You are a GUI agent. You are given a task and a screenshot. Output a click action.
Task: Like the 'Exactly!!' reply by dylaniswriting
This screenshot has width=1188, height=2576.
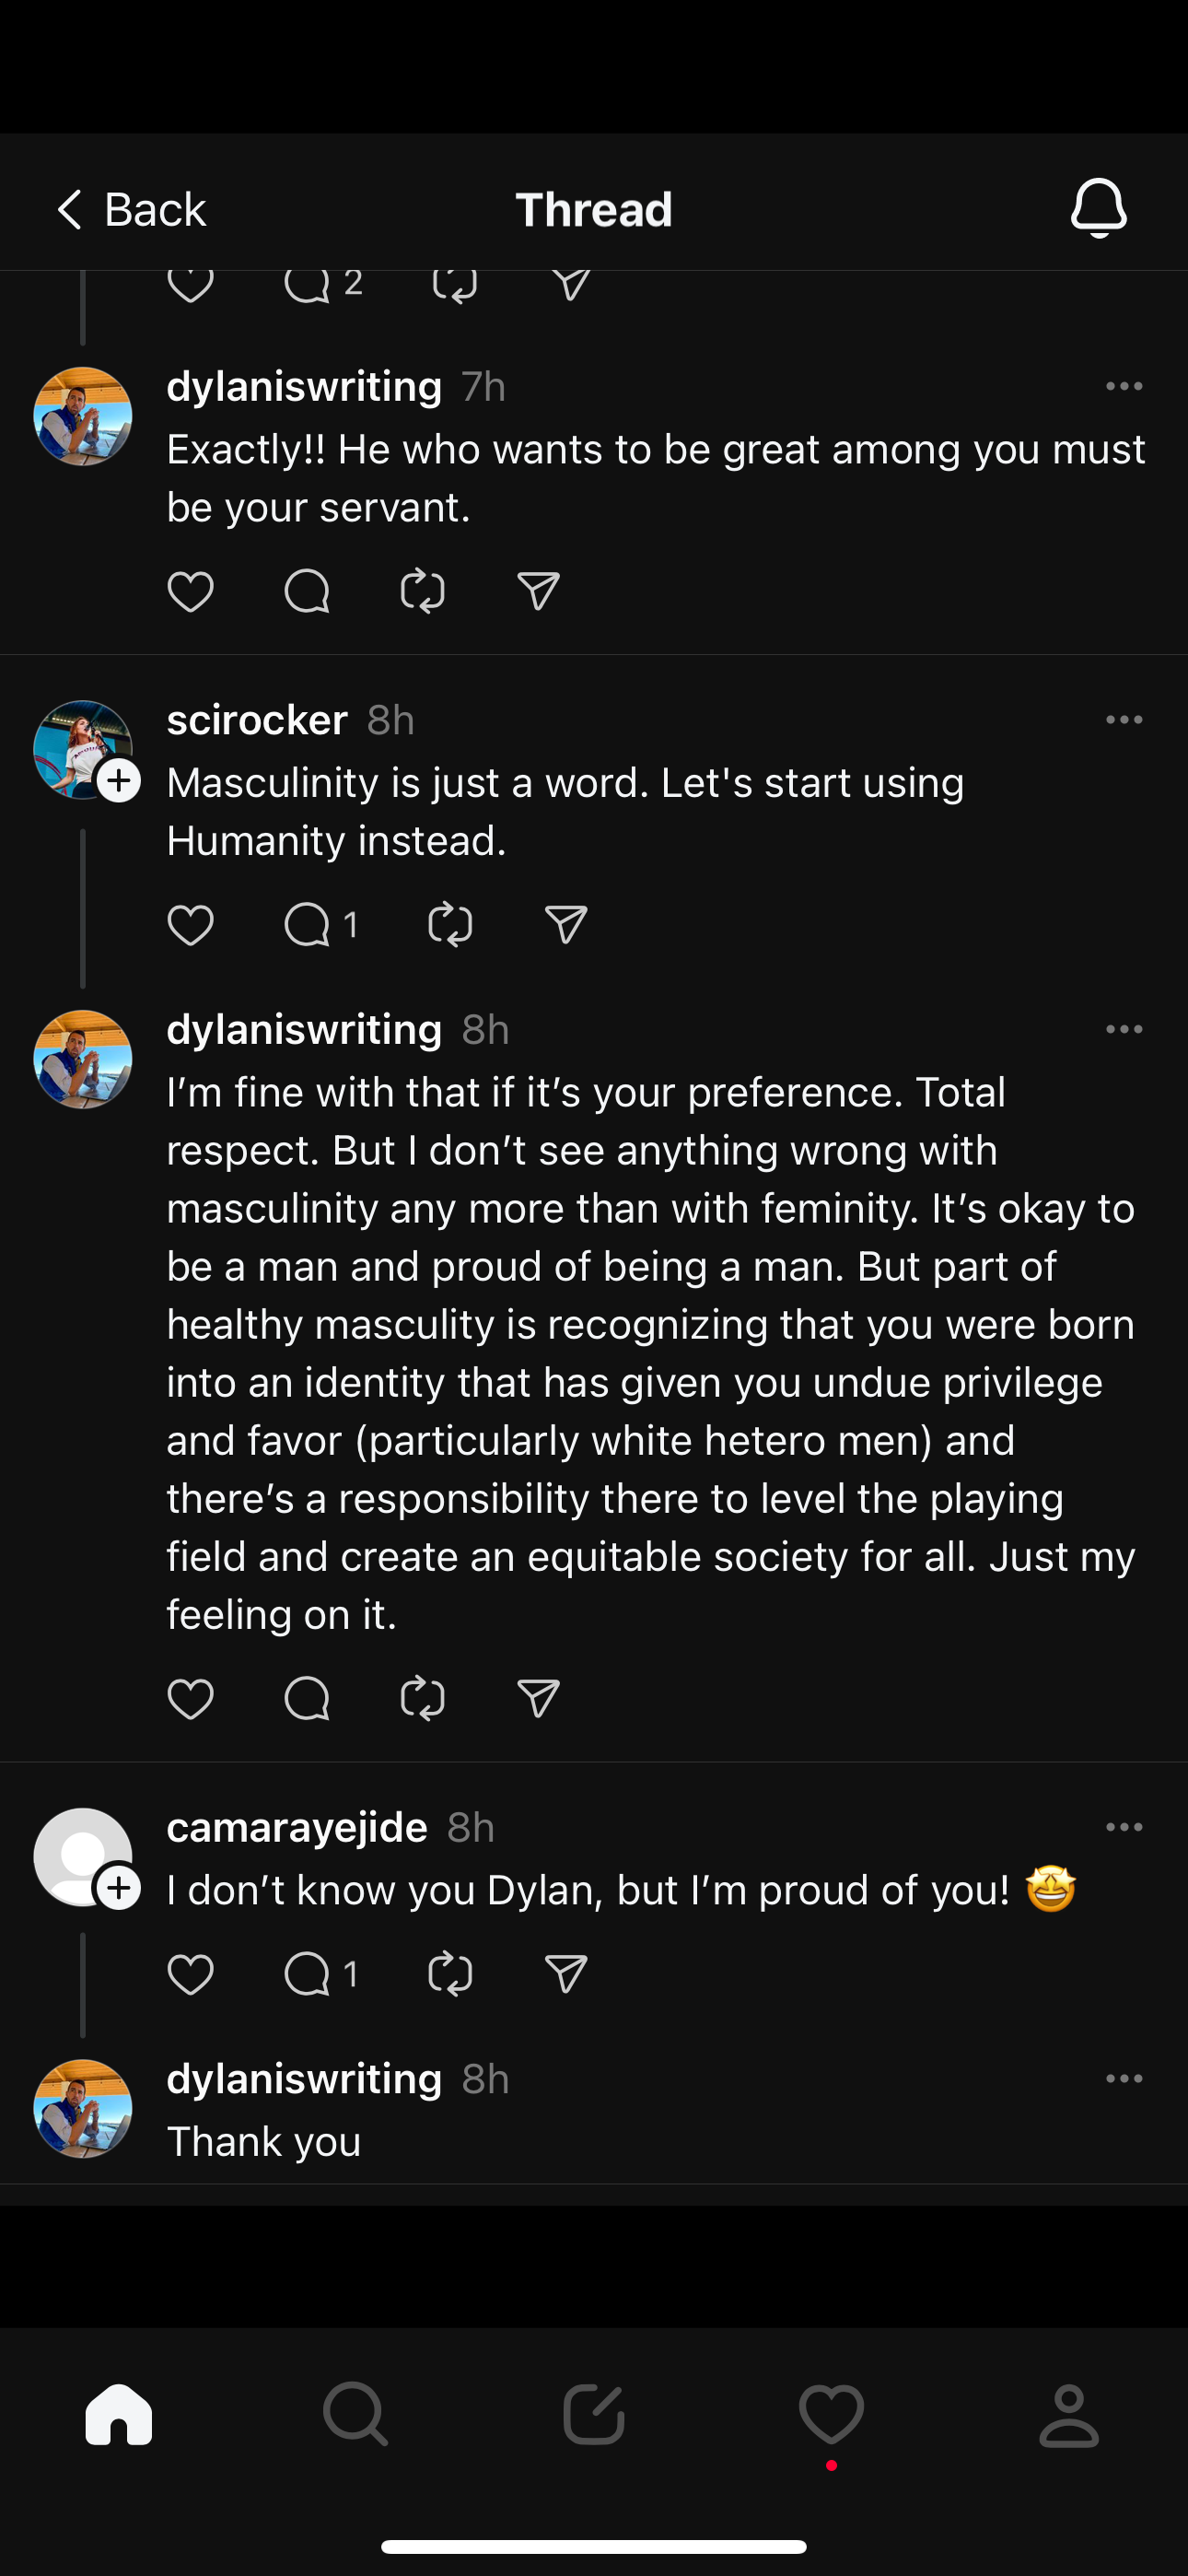[x=190, y=591]
